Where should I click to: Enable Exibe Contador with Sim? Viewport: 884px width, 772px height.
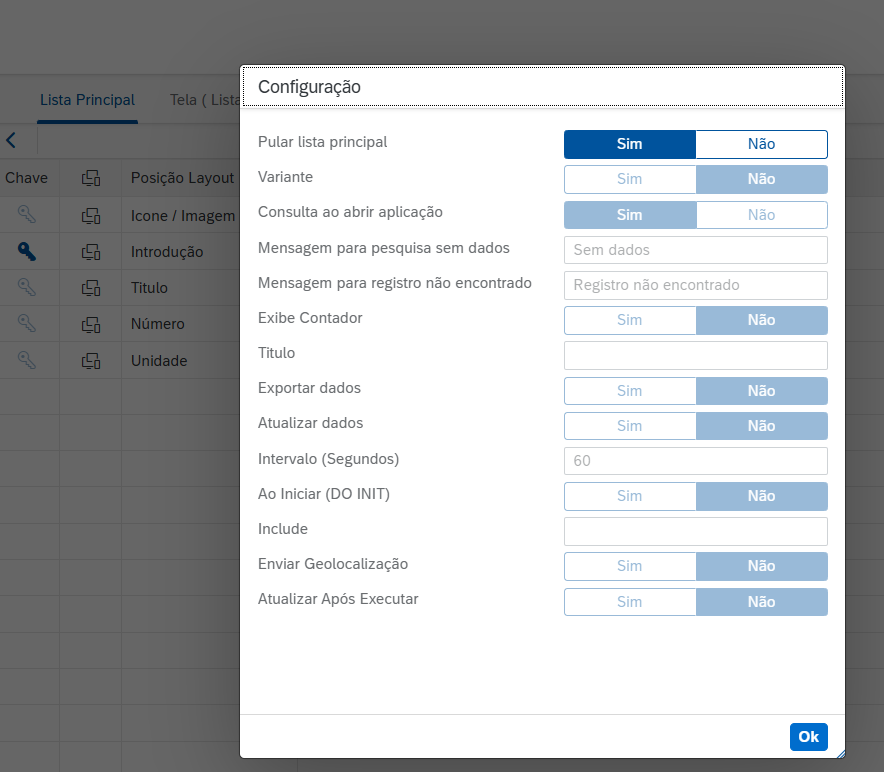click(x=630, y=320)
